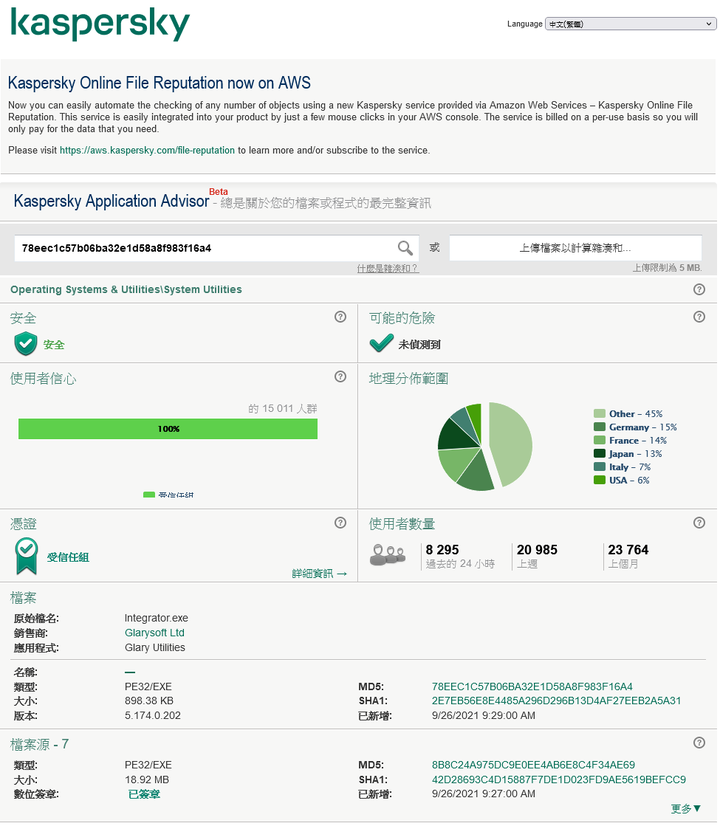Click the source MD5 hash 8B8C24A9...
Image resolution: width=720 pixels, height=826 pixels.
[x=533, y=764]
